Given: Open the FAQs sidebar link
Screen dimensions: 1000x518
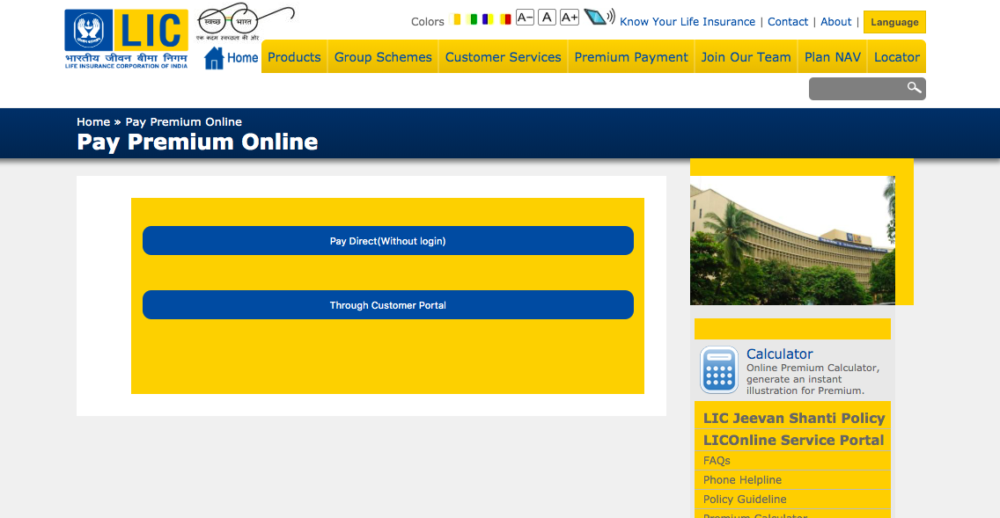Looking at the screenshot, I should click(717, 461).
